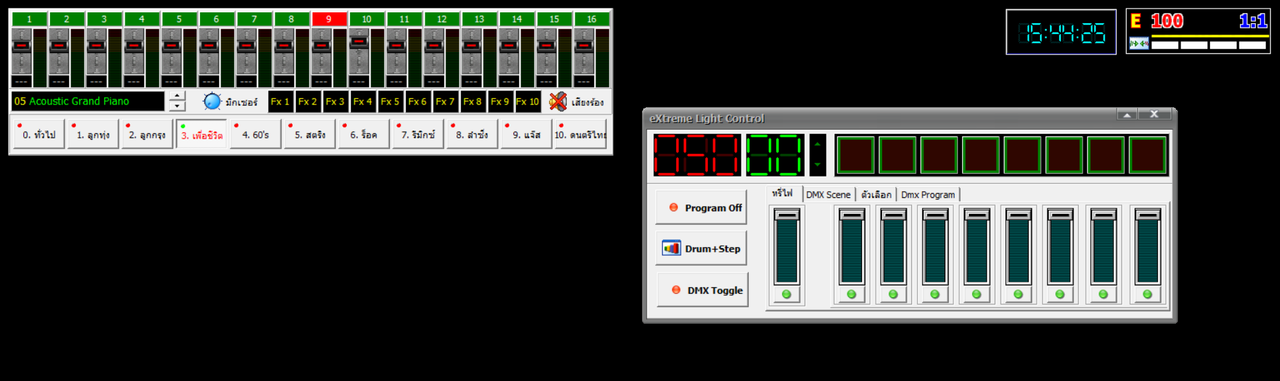Viewport: 1280px width, 381px height.
Task: Toggle Fx 1 effect
Action: pos(280,101)
